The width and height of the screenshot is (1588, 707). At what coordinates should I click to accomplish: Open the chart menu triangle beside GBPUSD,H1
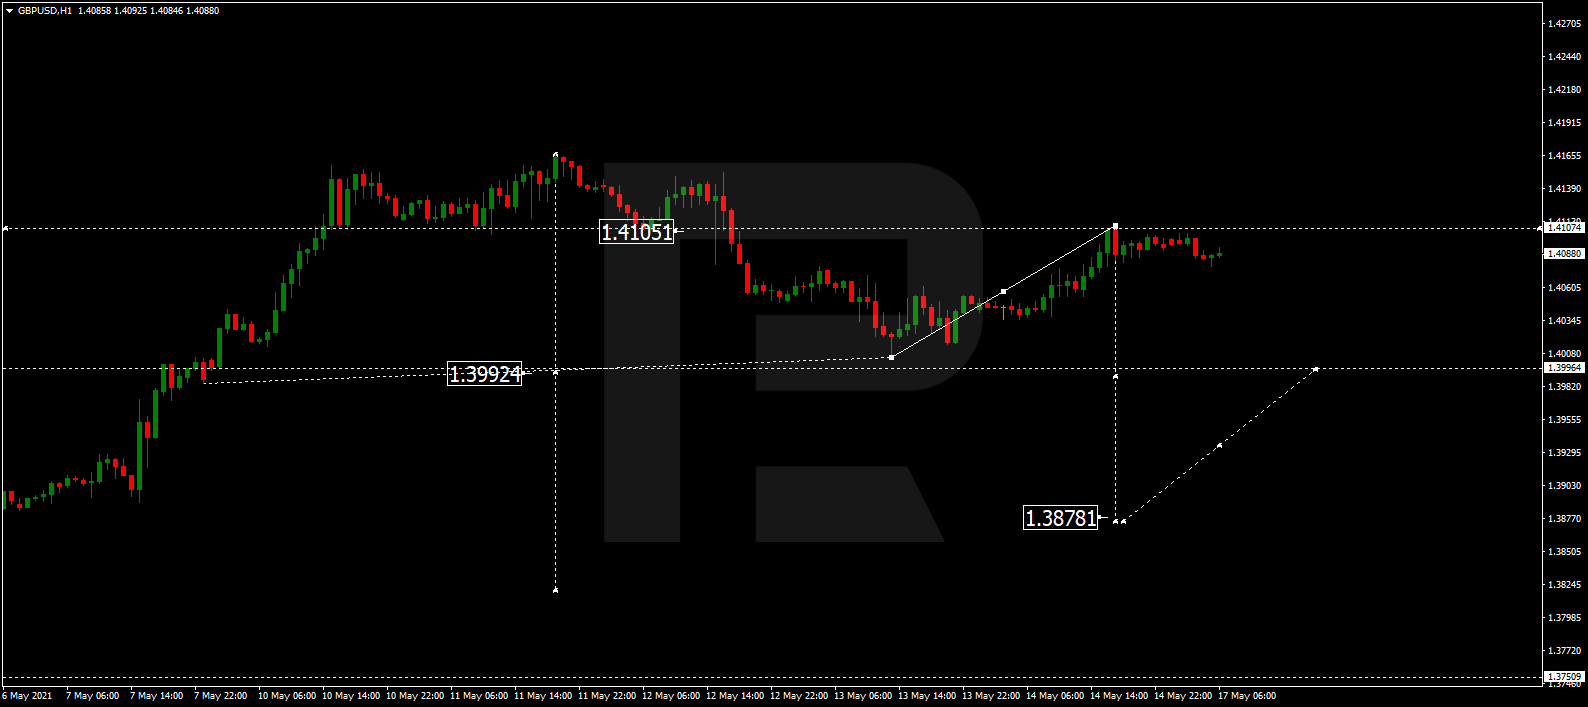9,11
